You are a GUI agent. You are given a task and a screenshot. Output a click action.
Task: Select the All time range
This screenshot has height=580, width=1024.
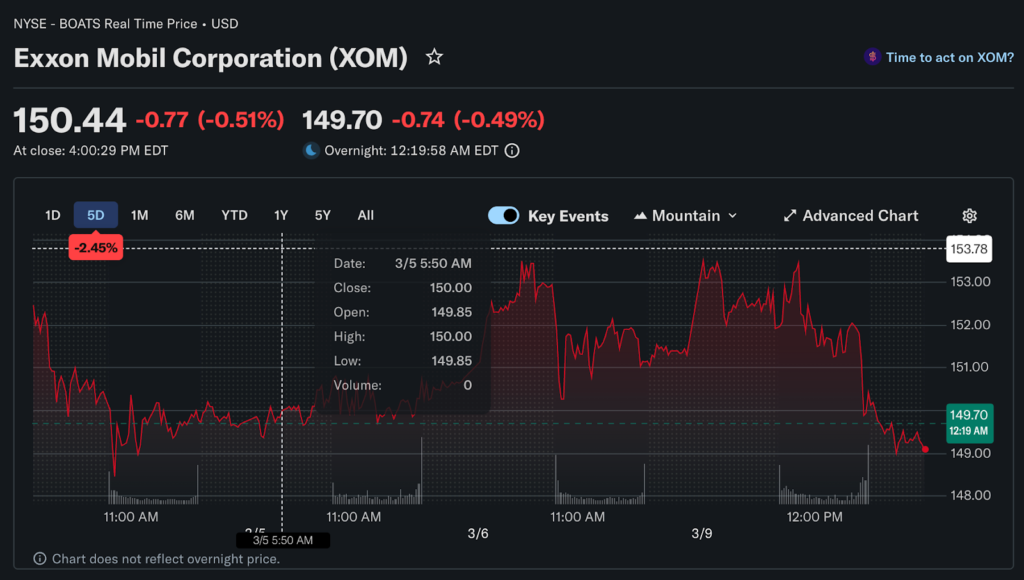(x=365, y=215)
